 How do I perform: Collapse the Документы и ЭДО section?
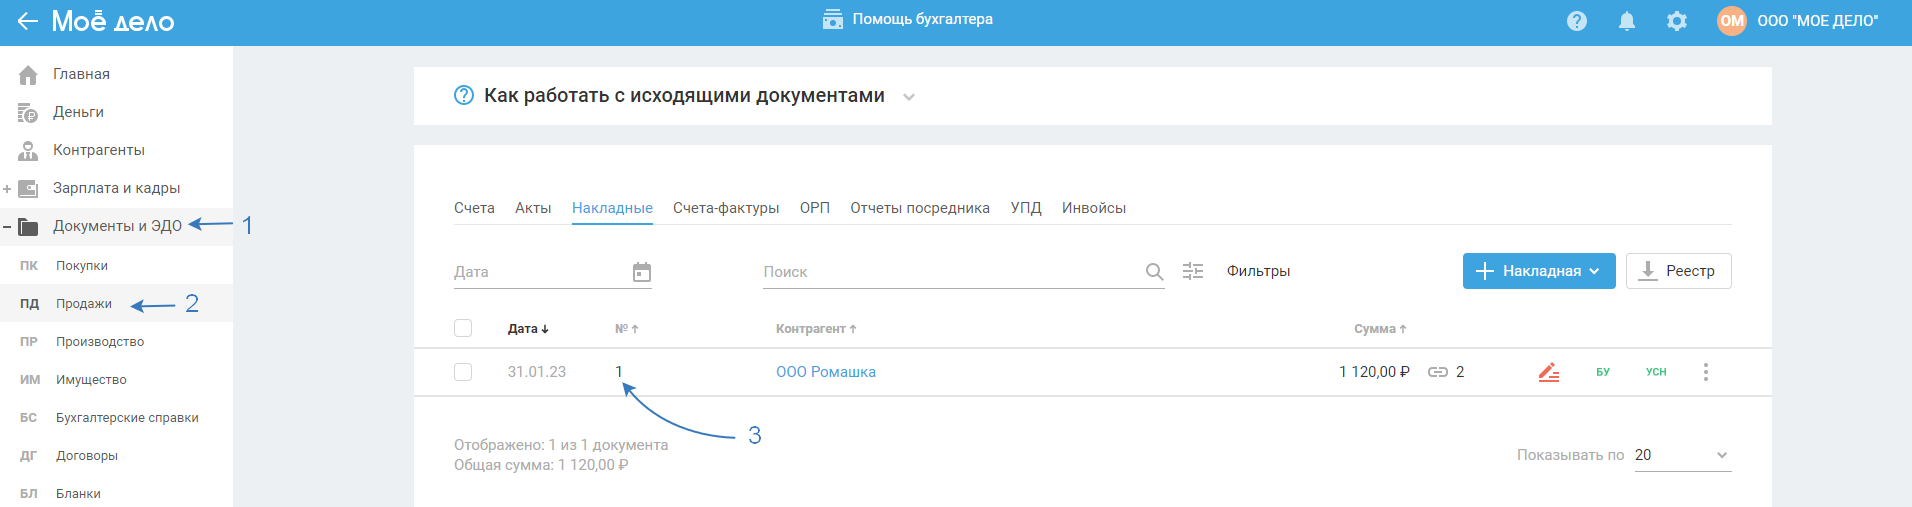point(8,227)
